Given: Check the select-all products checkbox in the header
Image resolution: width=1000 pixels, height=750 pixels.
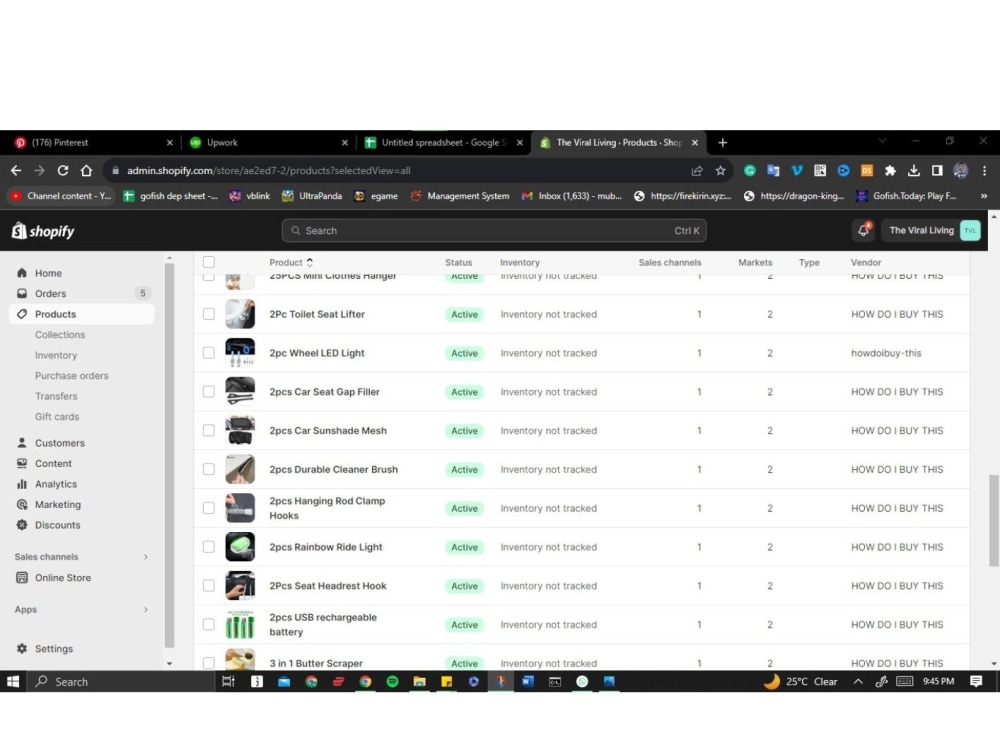Looking at the screenshot, I should coord(208,261).
